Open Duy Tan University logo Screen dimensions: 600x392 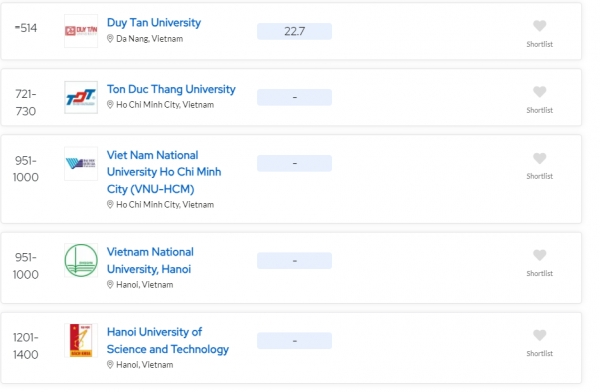tap(81, 31)
